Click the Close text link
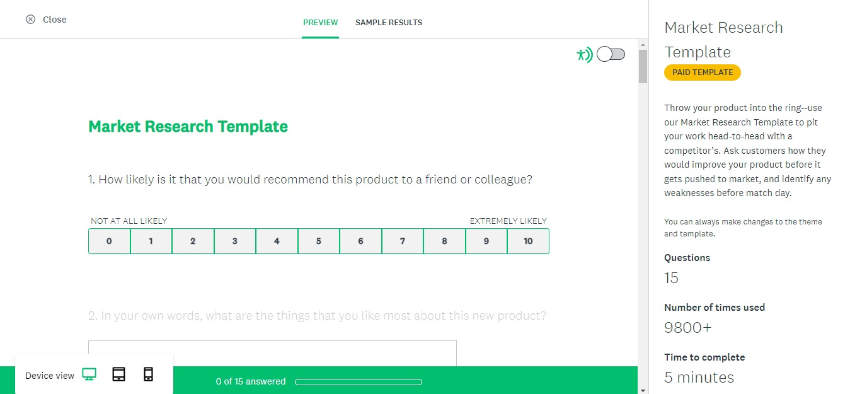 click(x=54, y=20)
